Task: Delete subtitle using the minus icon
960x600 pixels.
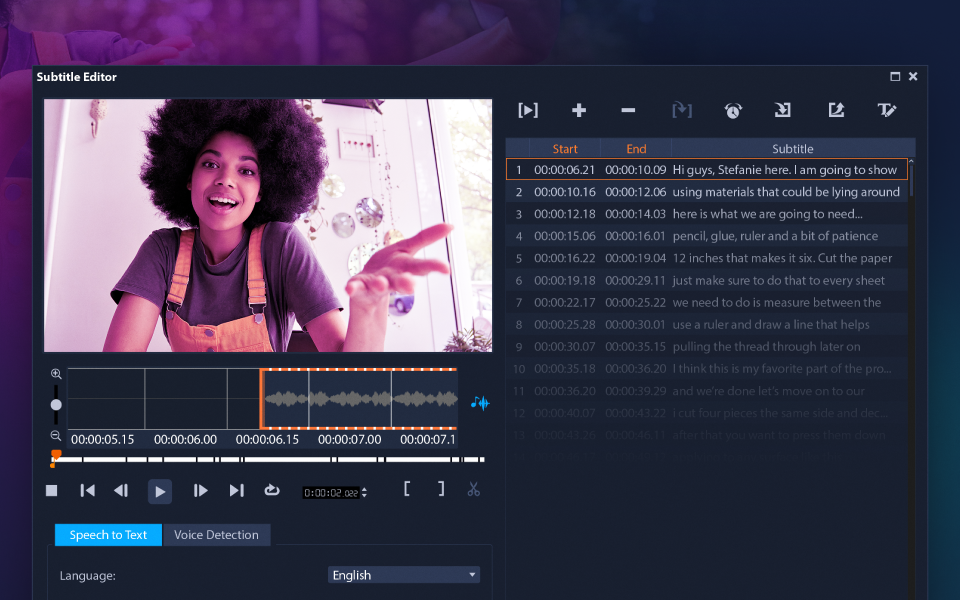Action: pyautogui.click(x=628, y=110)
